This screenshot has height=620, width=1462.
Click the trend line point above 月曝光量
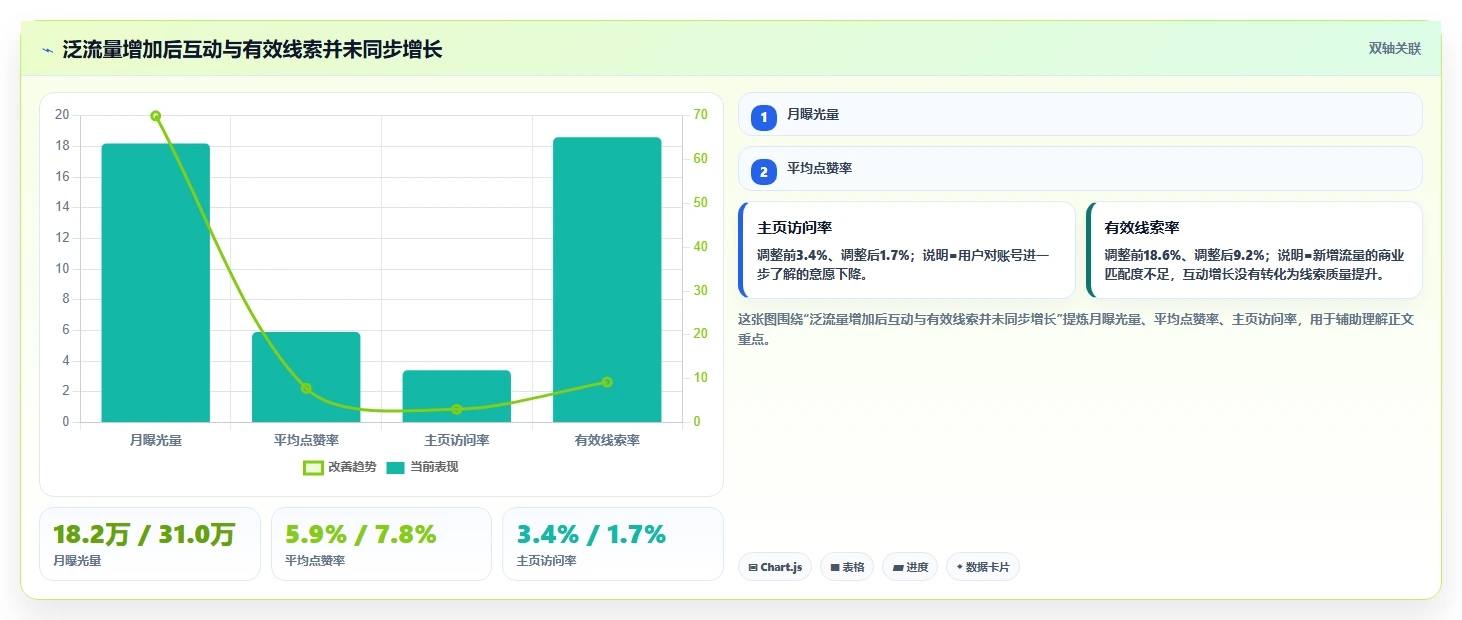pyautogui.click(x=156, y=116)
